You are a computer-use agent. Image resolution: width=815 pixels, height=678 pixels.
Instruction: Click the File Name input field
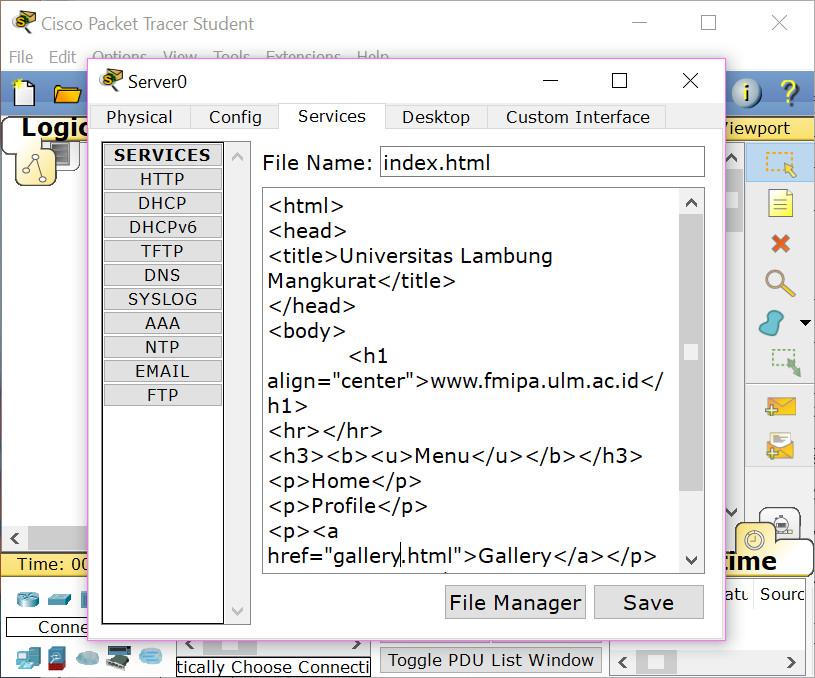click(x=542, y=162)
